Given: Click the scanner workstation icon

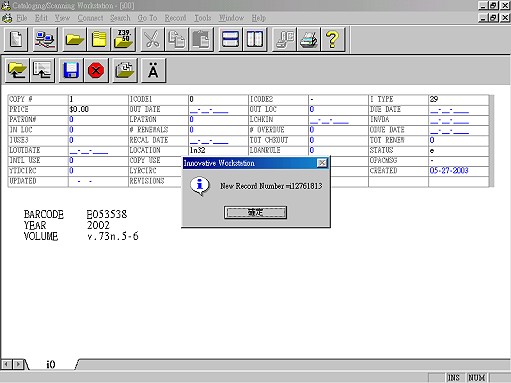Looking at the screenshot, I should point(284,39).
